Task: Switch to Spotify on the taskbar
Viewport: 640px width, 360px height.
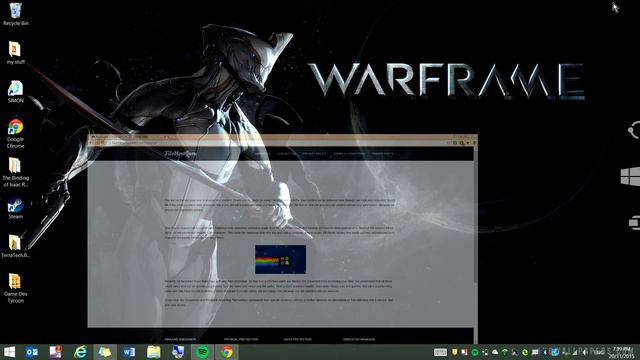Action: point(202,352)
